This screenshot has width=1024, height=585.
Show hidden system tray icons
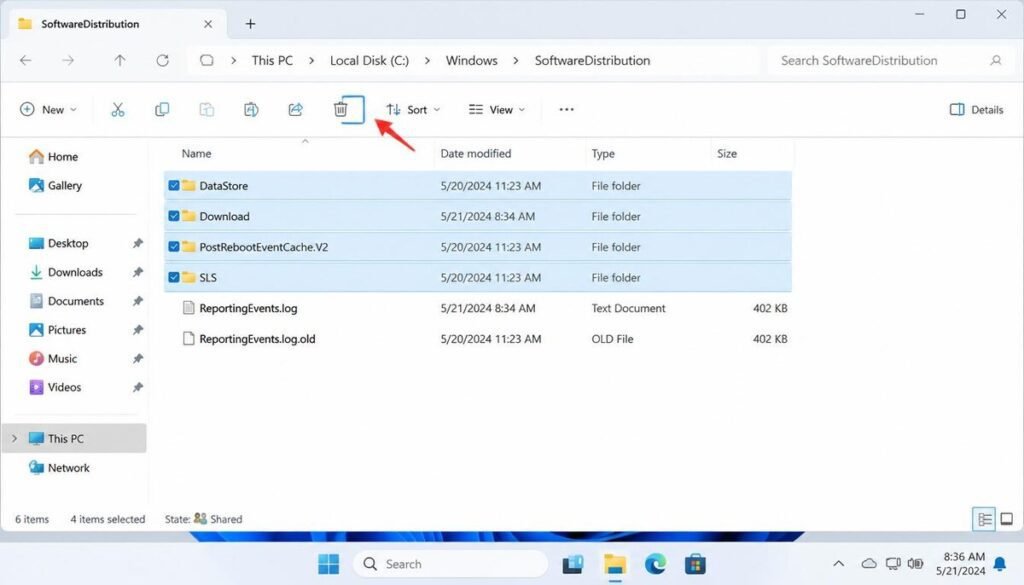839,563
